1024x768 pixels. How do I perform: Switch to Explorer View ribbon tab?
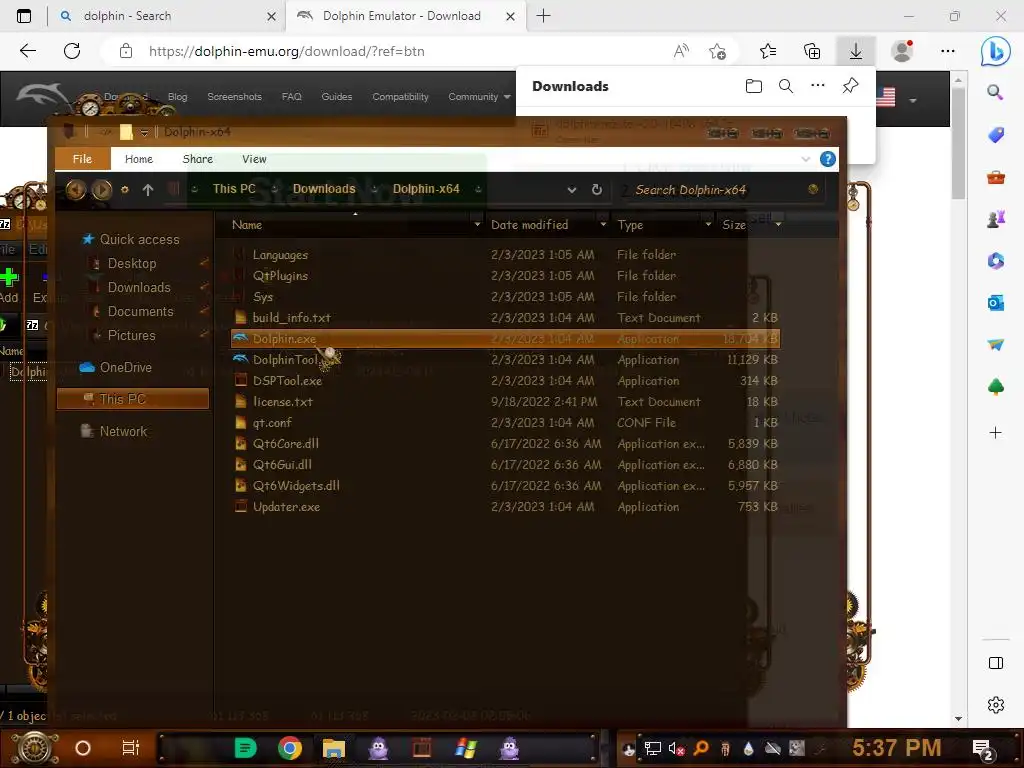(254, 159)
